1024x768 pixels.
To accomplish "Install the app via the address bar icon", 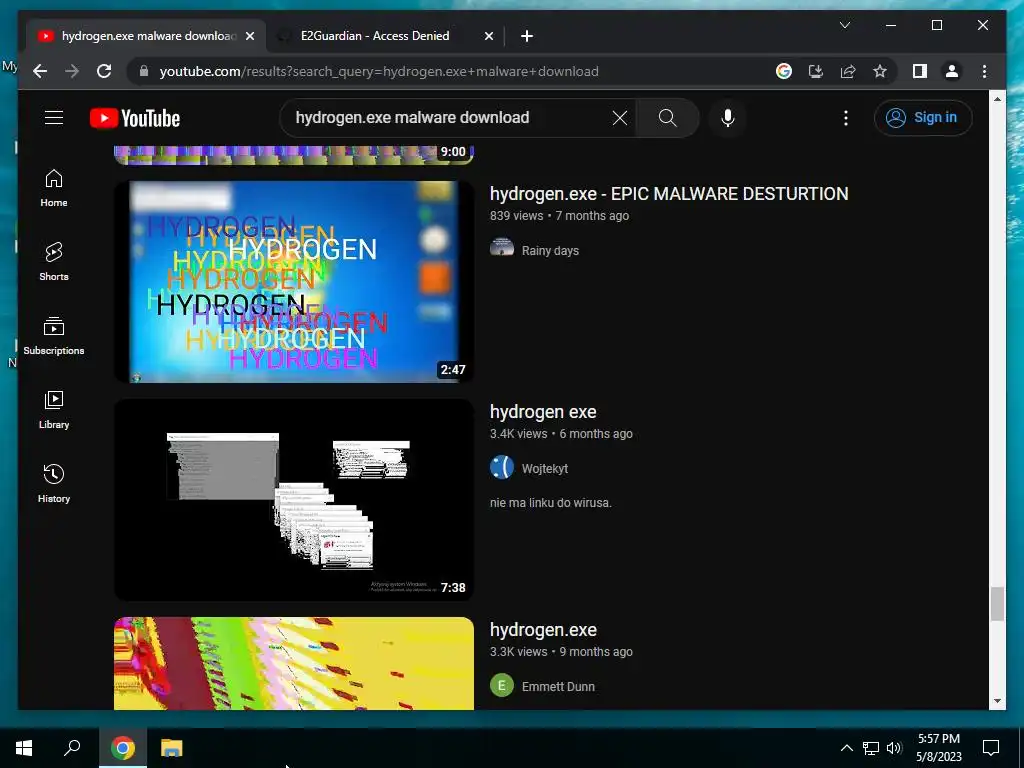I will [x=816, y=71].
